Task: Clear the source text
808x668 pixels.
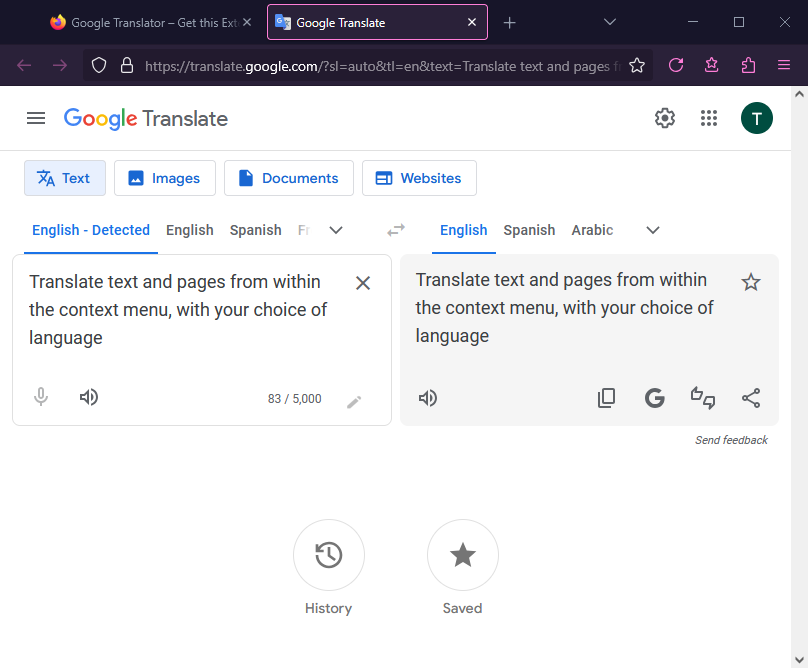Action: (x=363, y=283)
